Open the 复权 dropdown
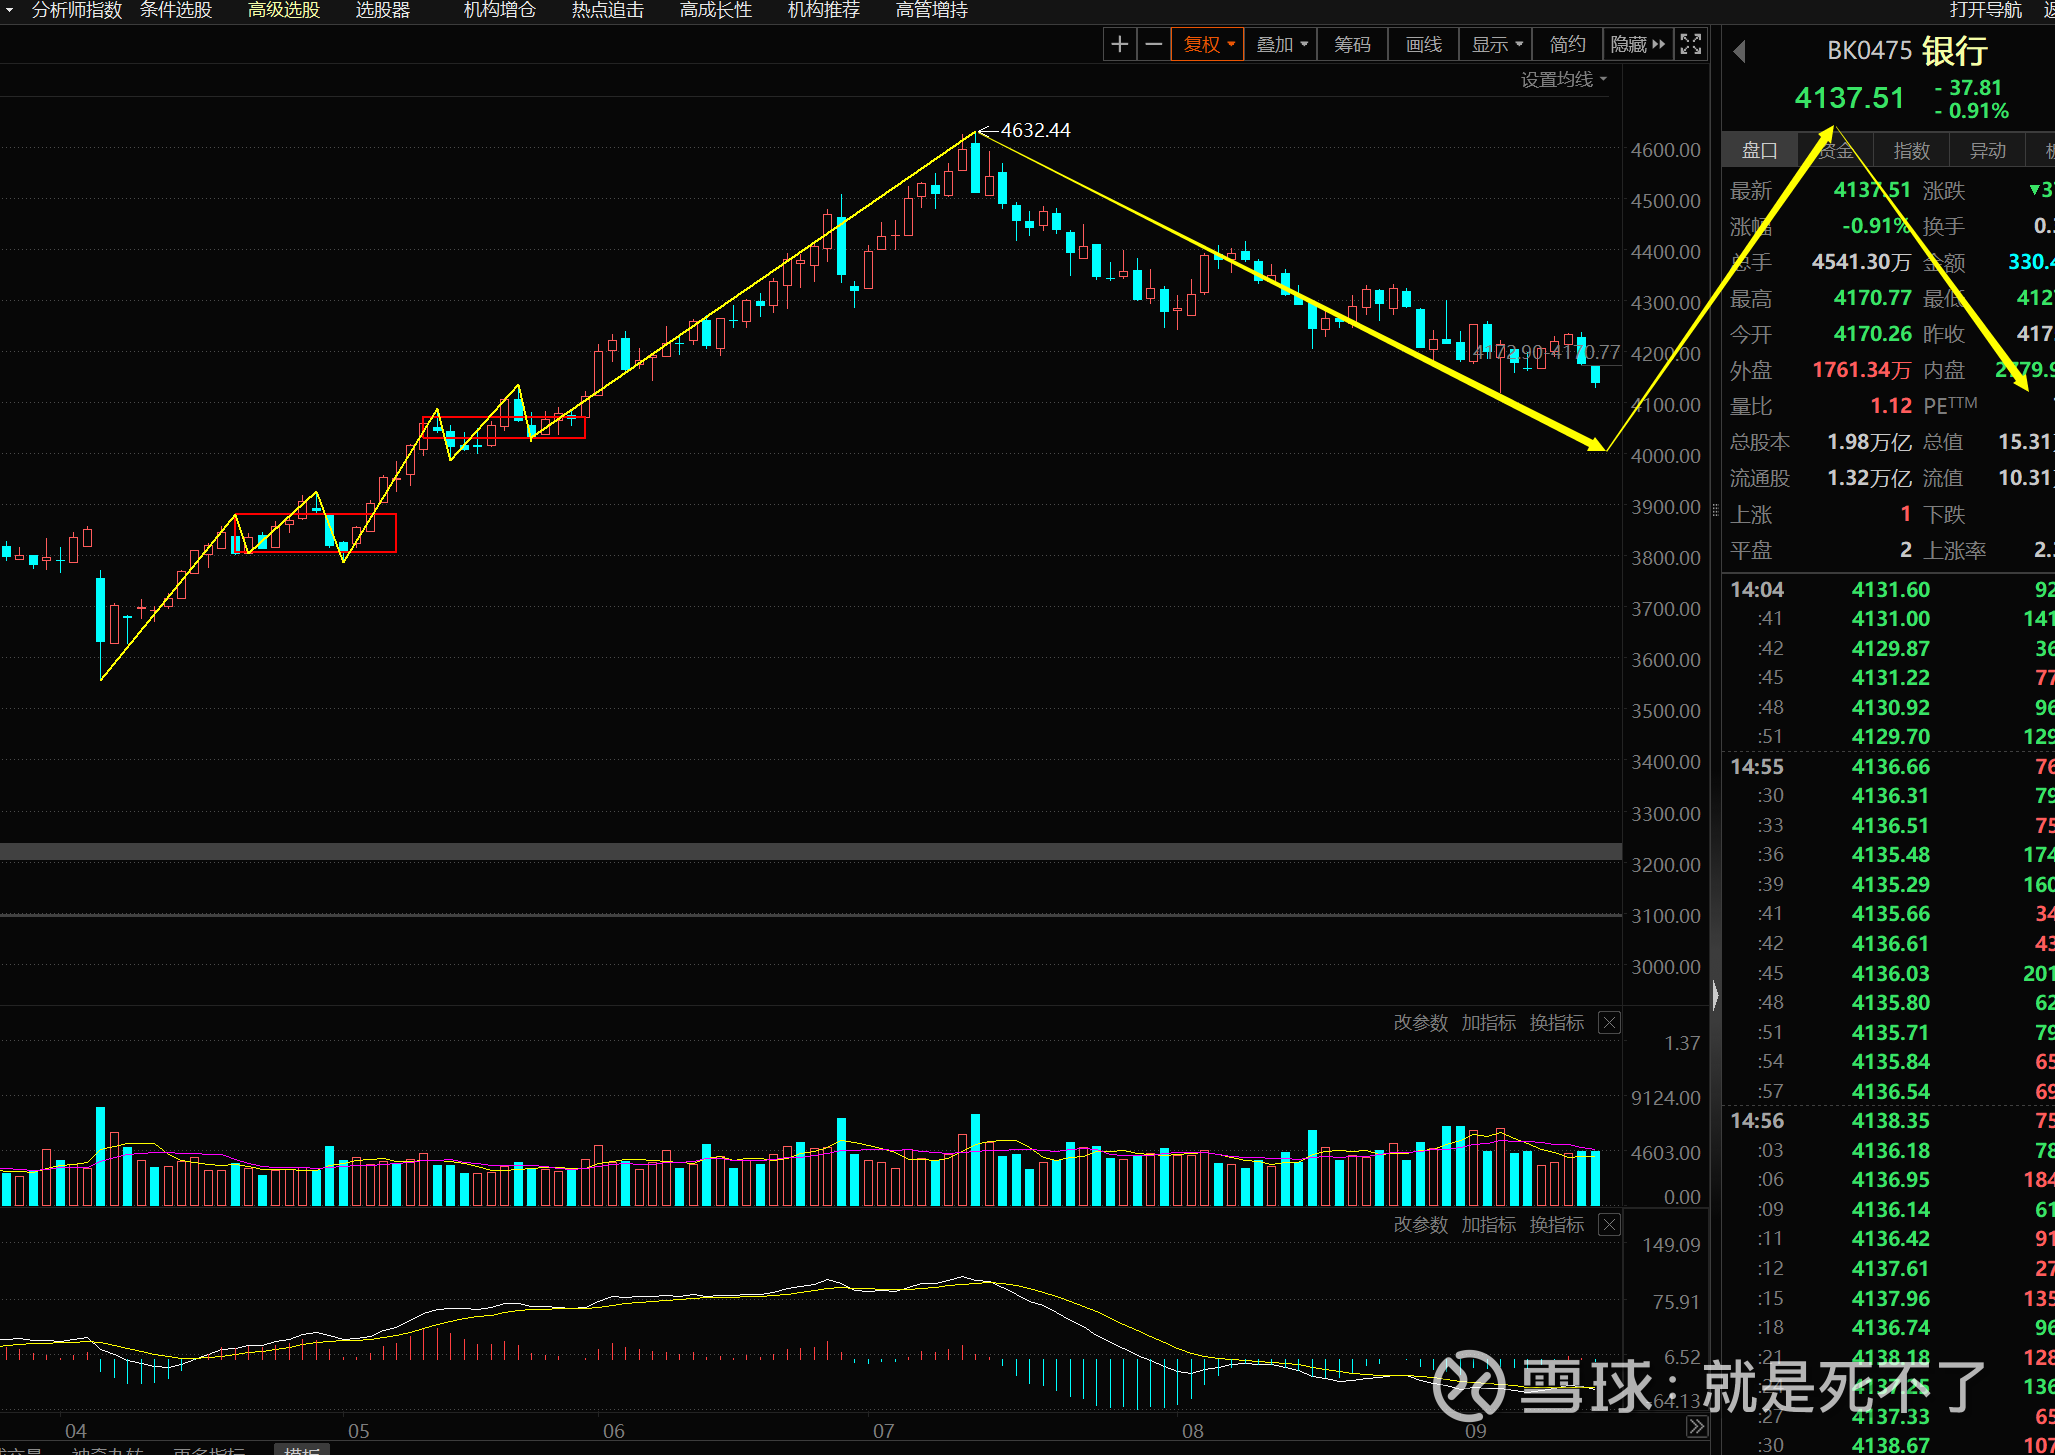 [x=1208, y=44]
